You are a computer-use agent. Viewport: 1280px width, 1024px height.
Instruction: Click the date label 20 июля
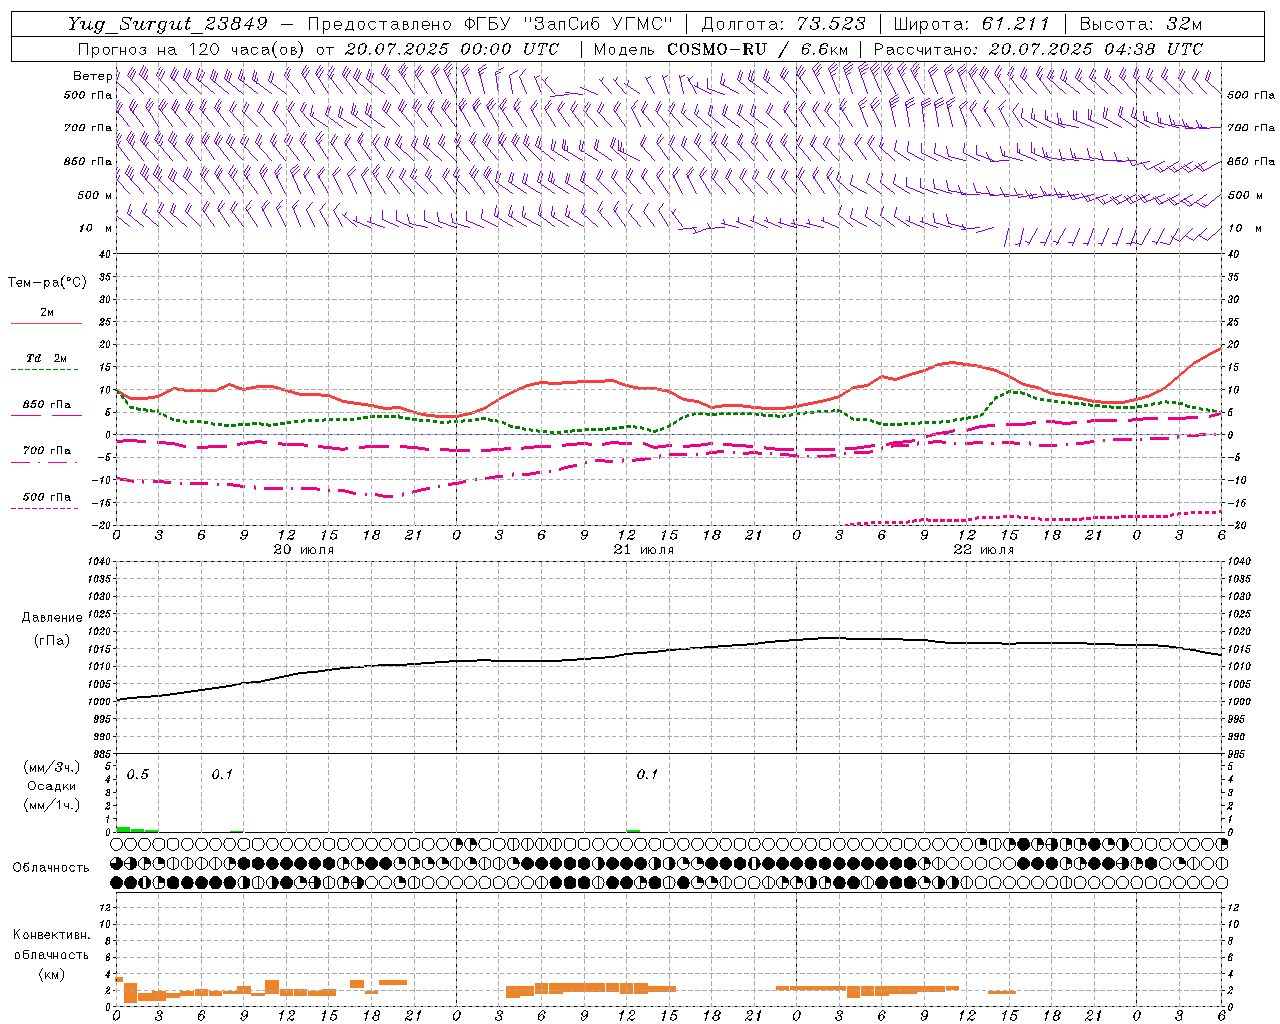(x=304, y=550)
